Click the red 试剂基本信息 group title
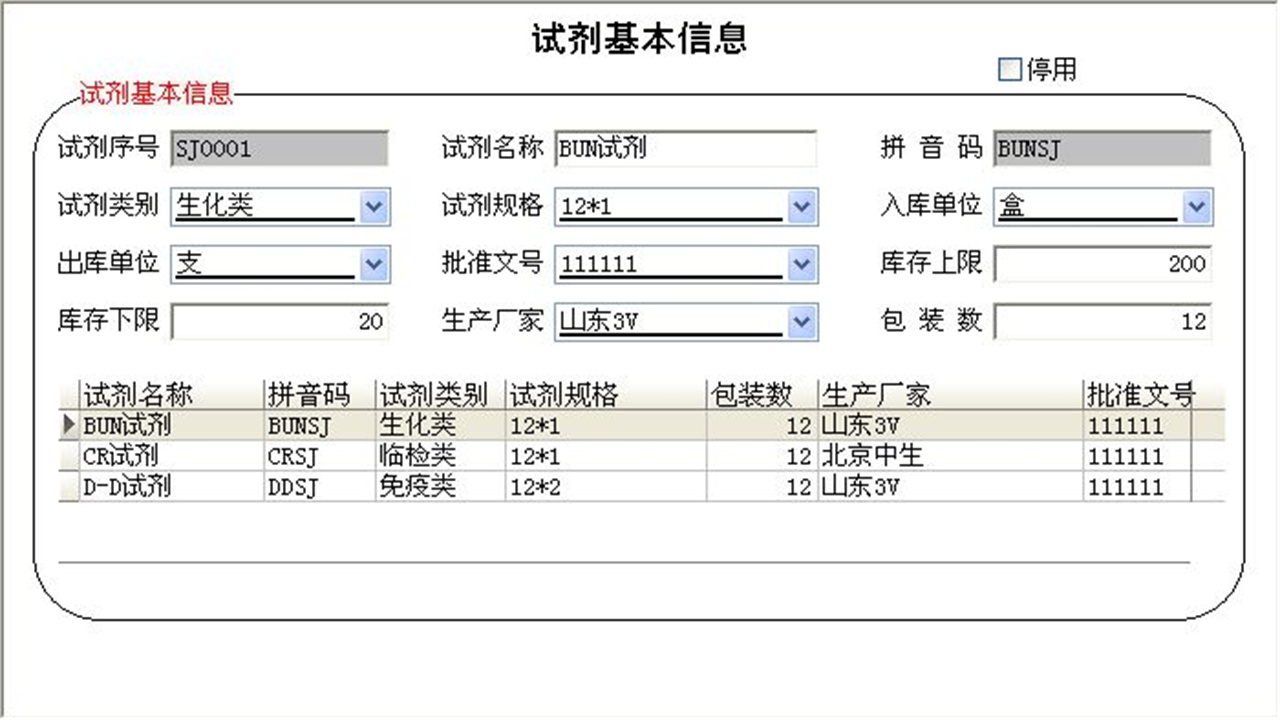1280x720 pixels. [155, 93]
